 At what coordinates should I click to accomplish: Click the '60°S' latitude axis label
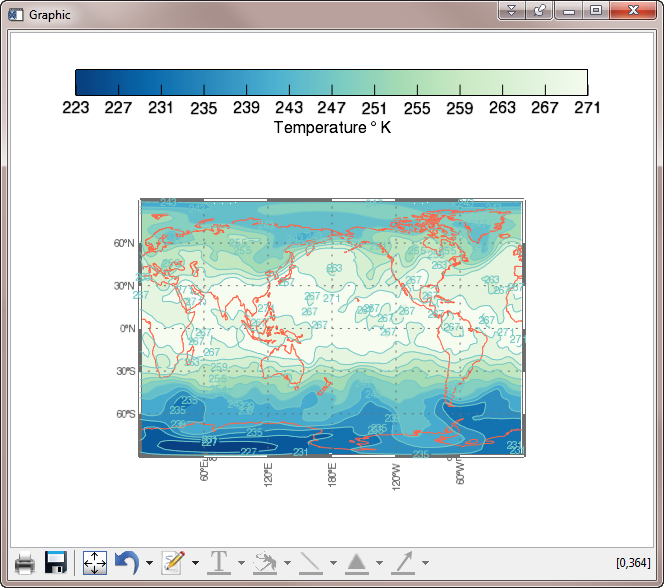pyautogui.click(x=126, y=414)
